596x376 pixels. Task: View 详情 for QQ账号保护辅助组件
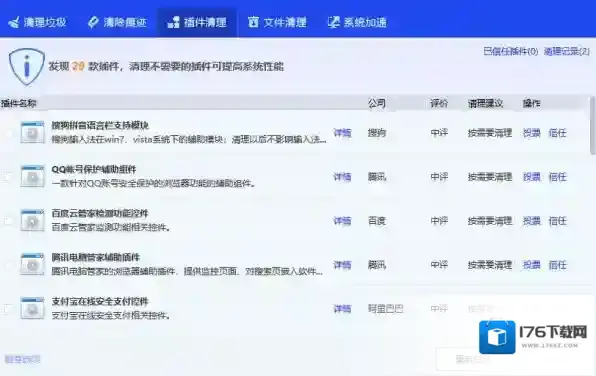(x=342, y=177)
